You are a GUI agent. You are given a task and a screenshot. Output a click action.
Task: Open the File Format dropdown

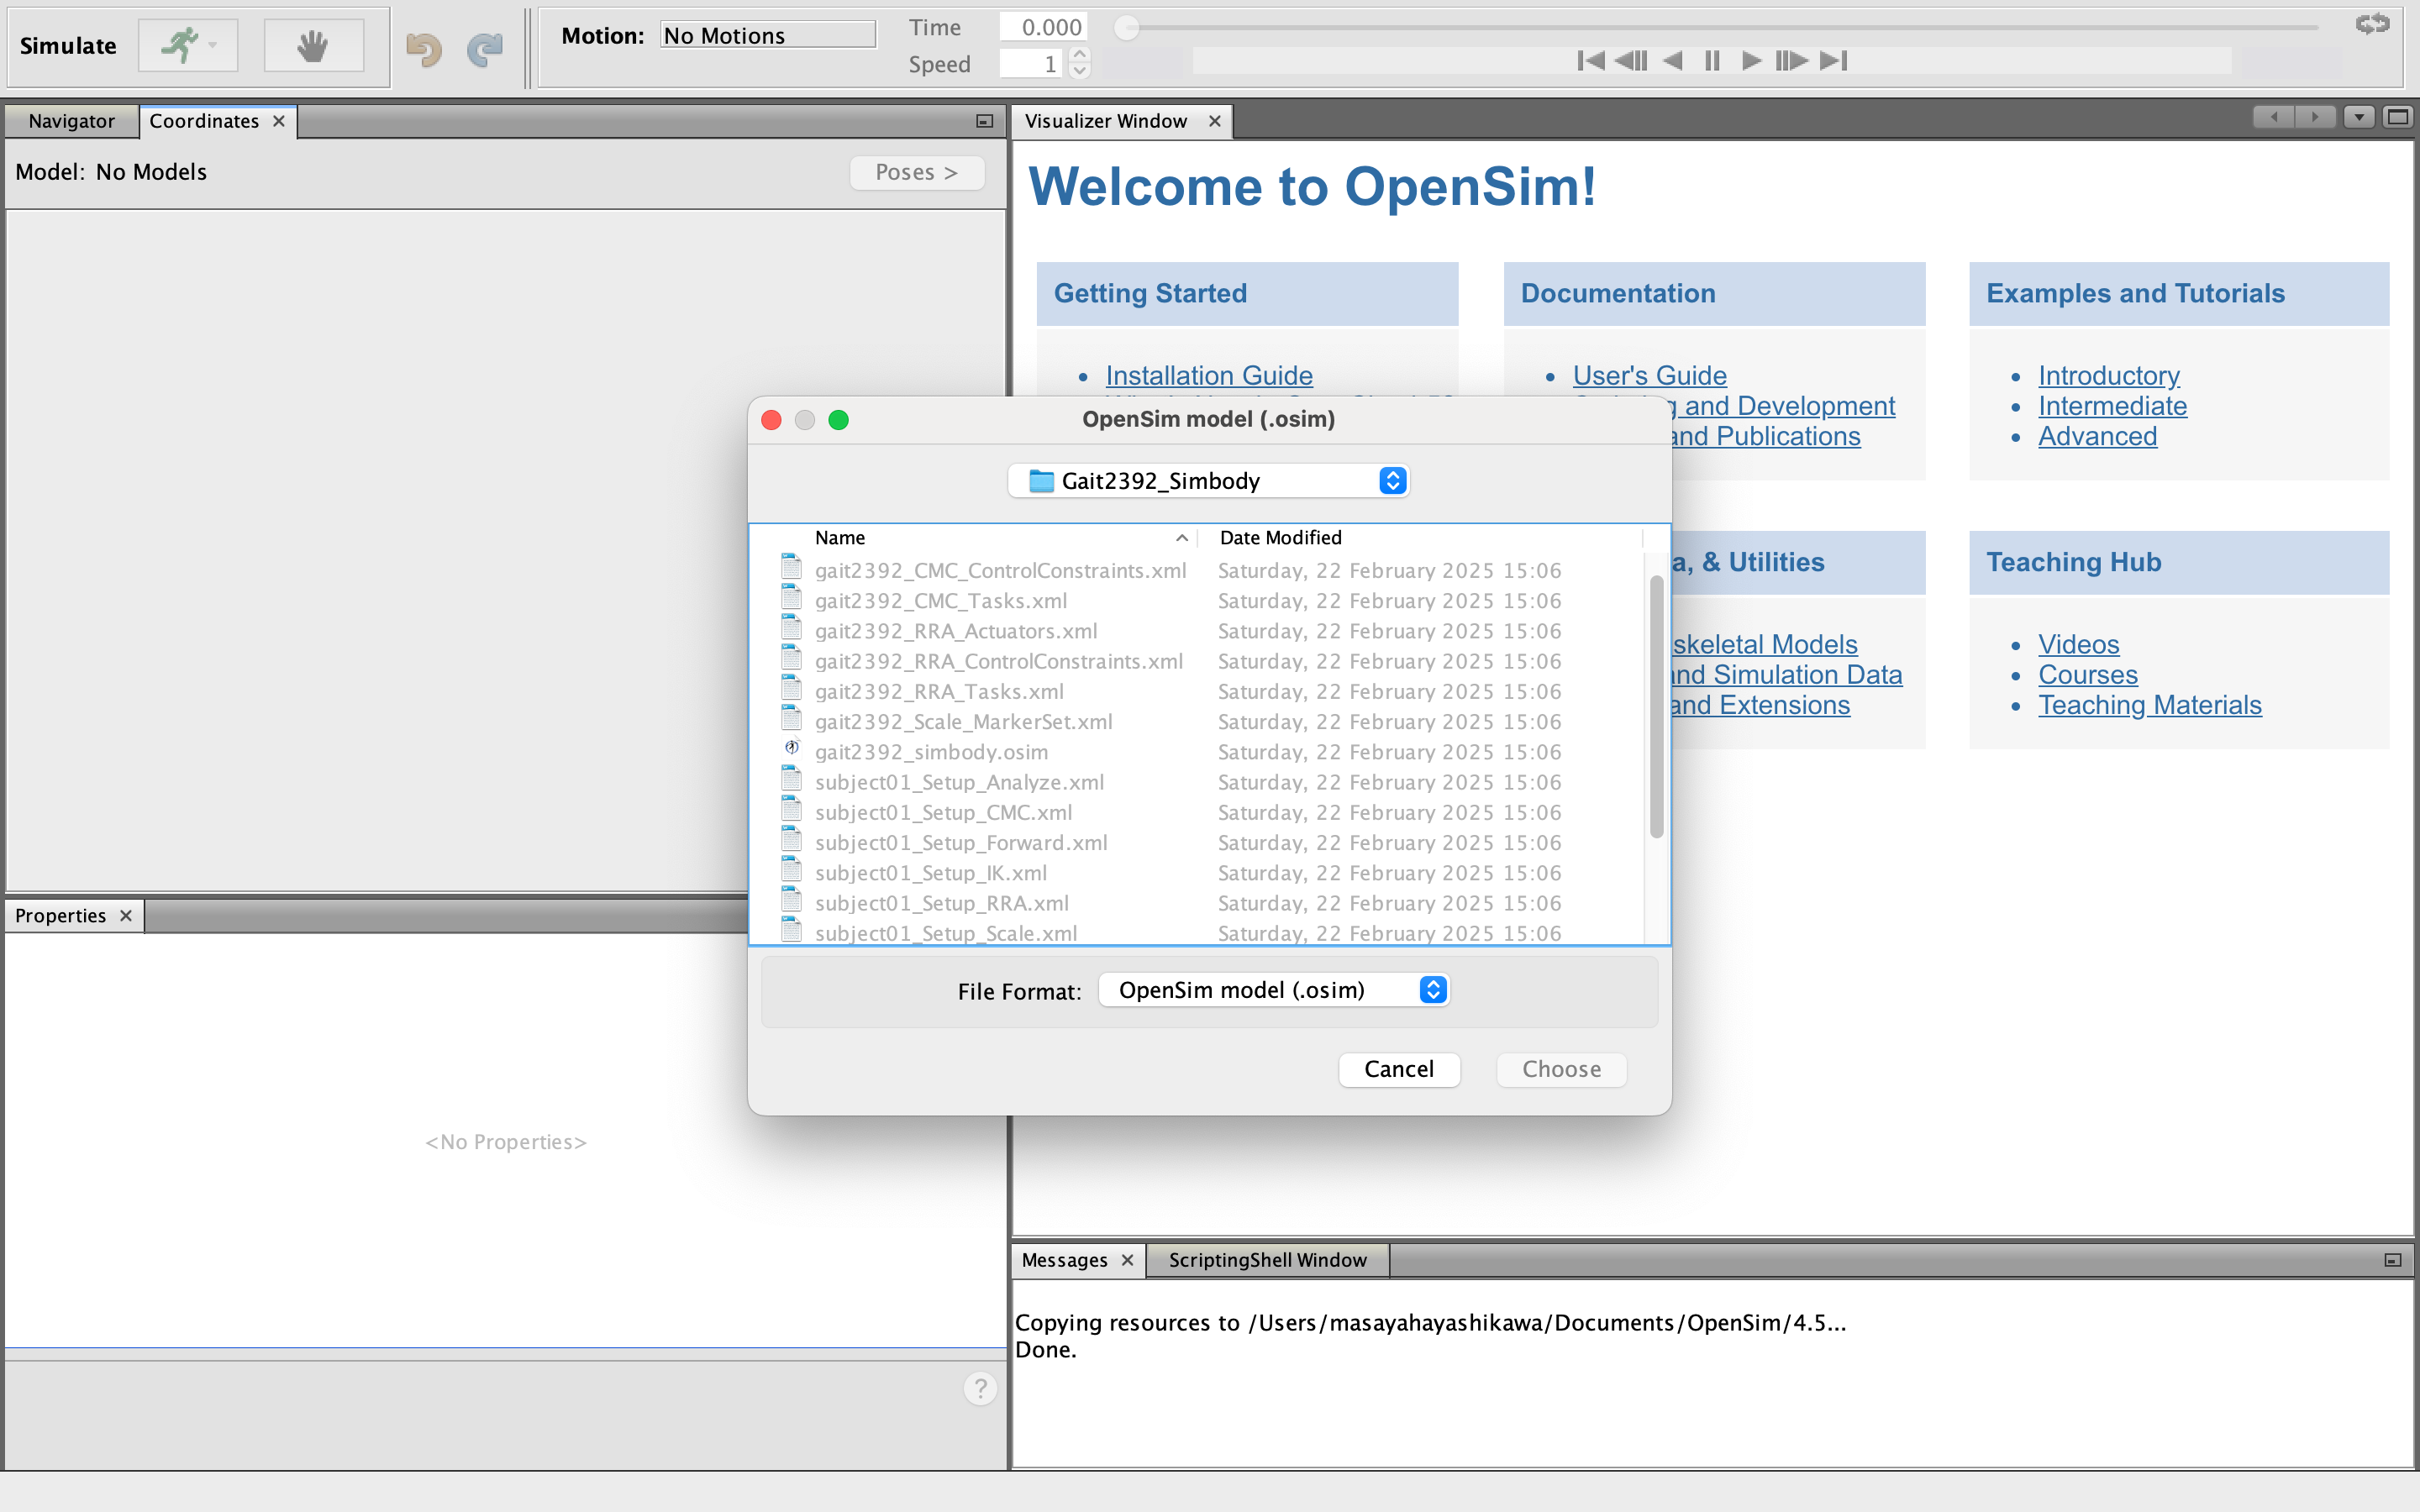1274,990
